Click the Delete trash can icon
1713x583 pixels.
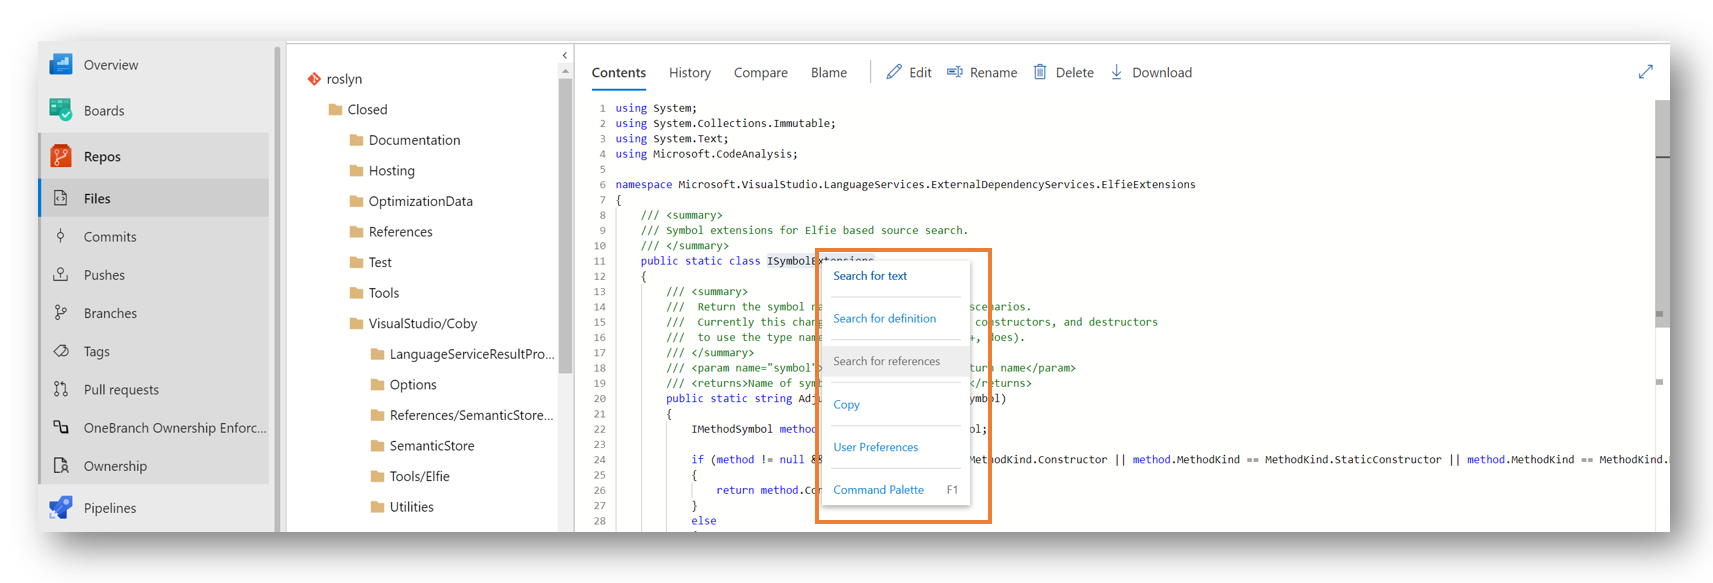pyautogui.click(x=1040, y=72)
